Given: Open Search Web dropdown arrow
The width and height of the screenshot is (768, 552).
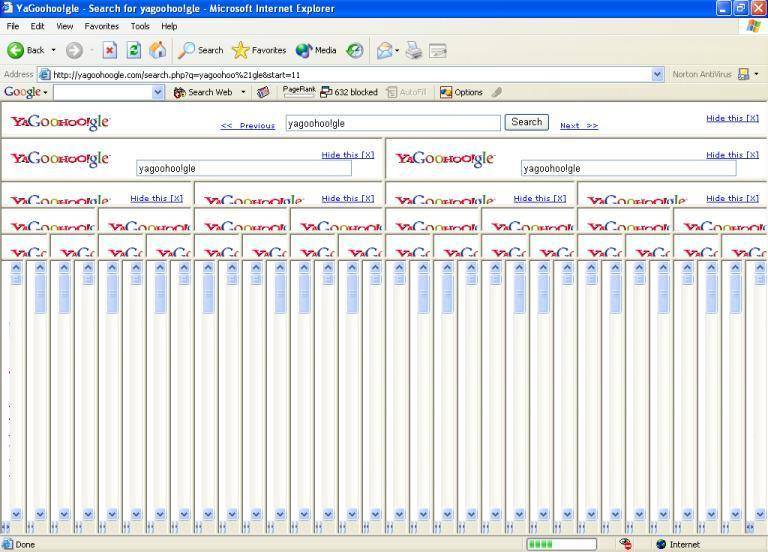Looking at the screenshot, I should 243,92.
